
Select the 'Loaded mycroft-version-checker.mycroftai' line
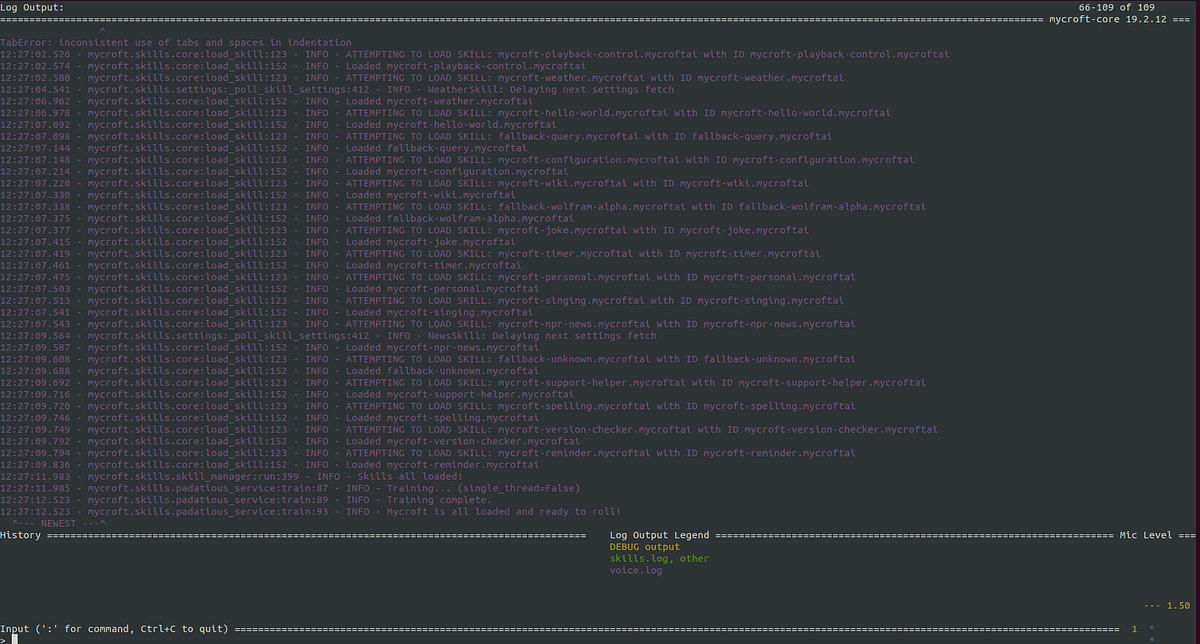pos(289,441)
